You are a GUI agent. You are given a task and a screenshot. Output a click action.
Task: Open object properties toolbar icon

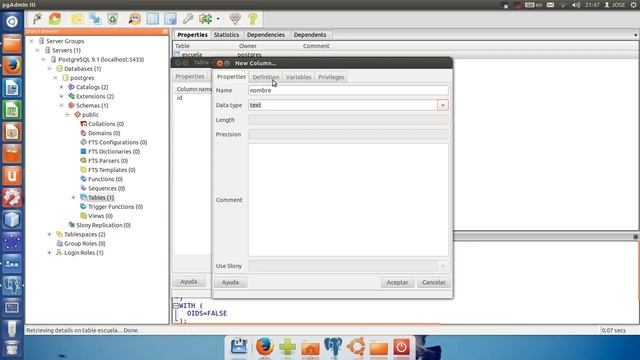coord(77,18)
